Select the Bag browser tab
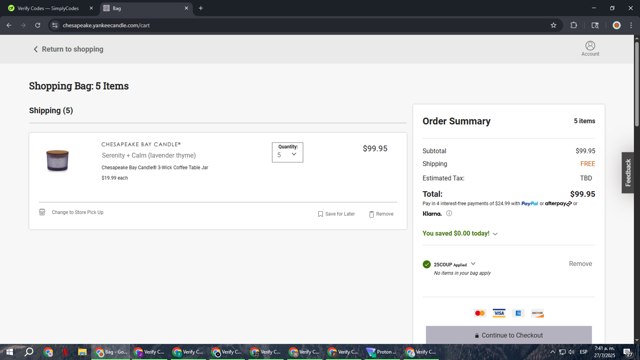This screenshot has height=360, width=640. [145, 8]
